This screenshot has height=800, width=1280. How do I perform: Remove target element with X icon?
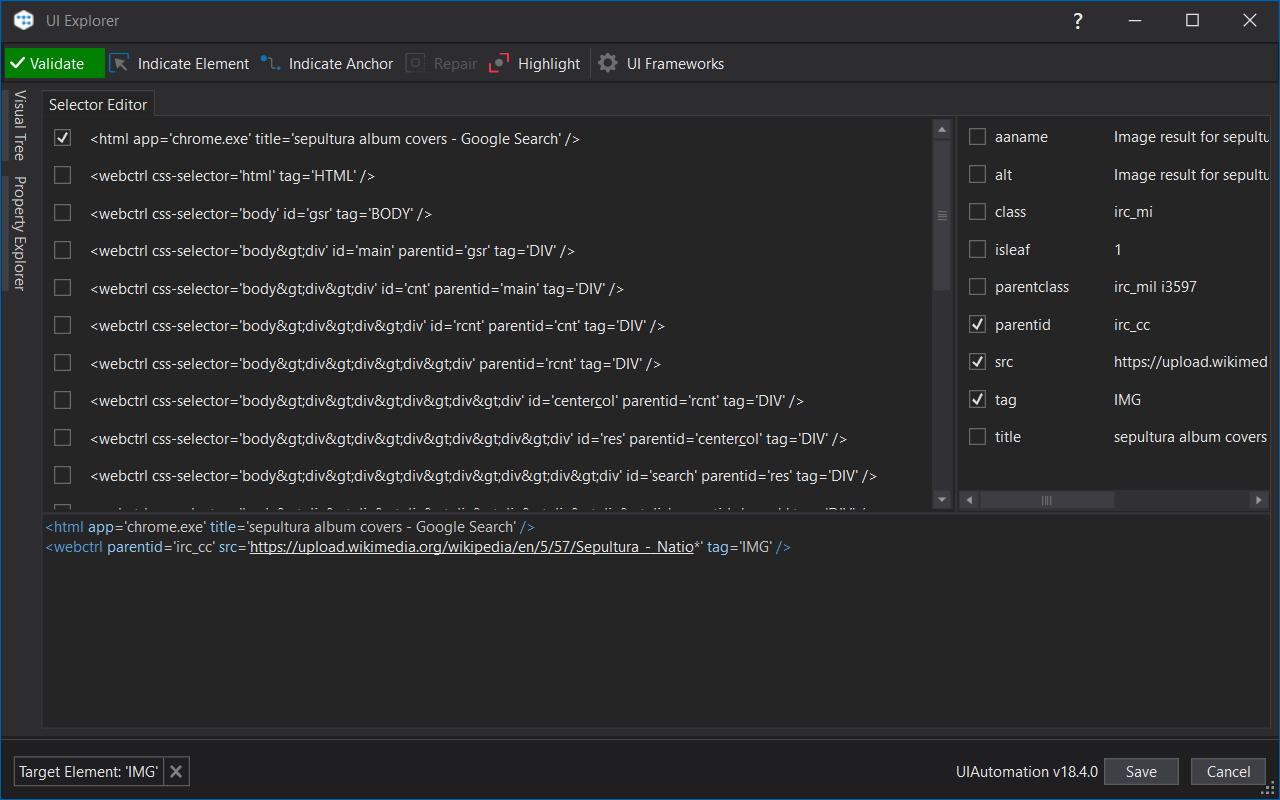pos(176,772)
